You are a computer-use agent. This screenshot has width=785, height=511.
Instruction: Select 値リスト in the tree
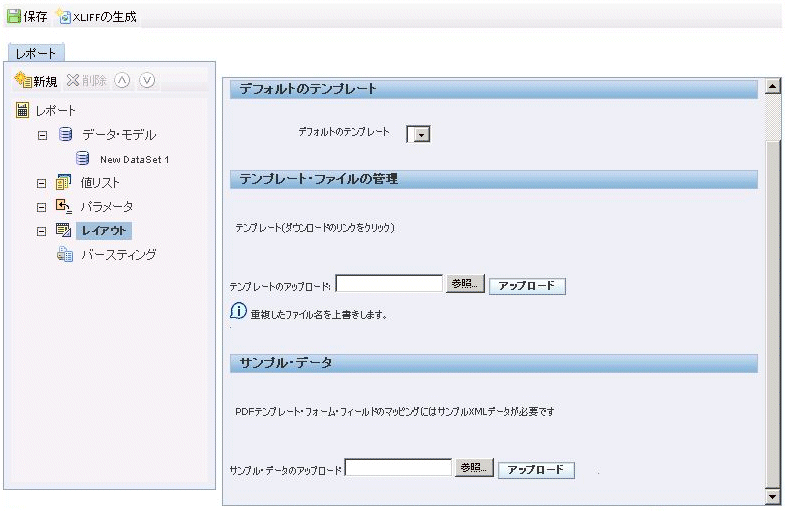[x=100, y=183]
